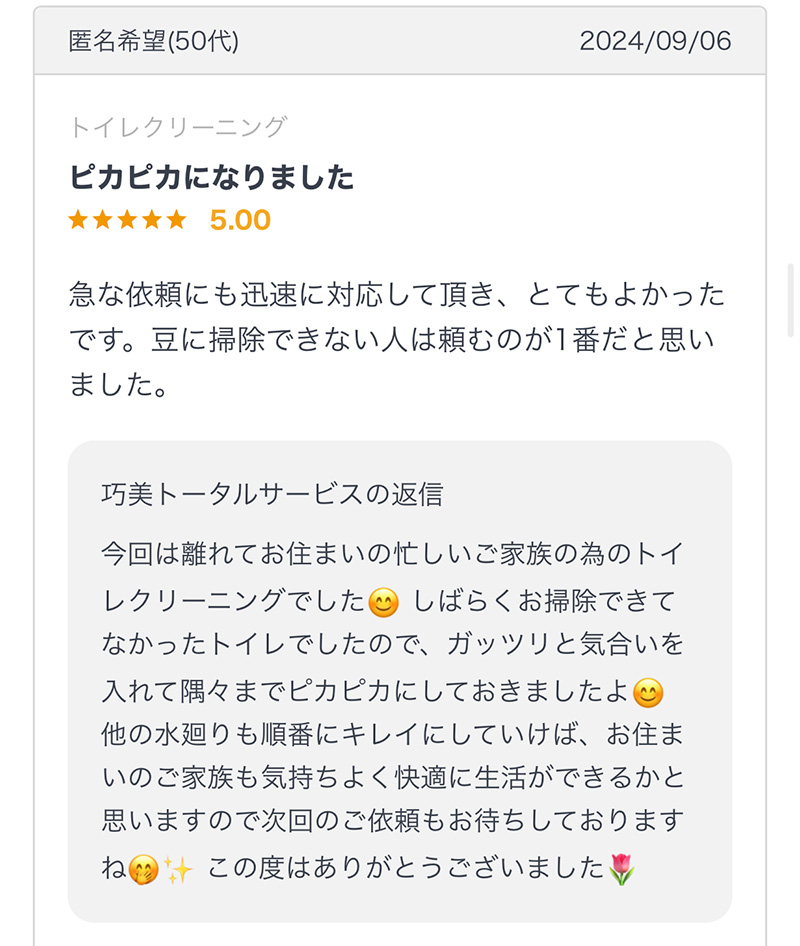Image resolution: width=800 pixels, height=946 pixels.
Task: Click the hand-over-mouth emoji after ね
Action: (x=144, y=870)
